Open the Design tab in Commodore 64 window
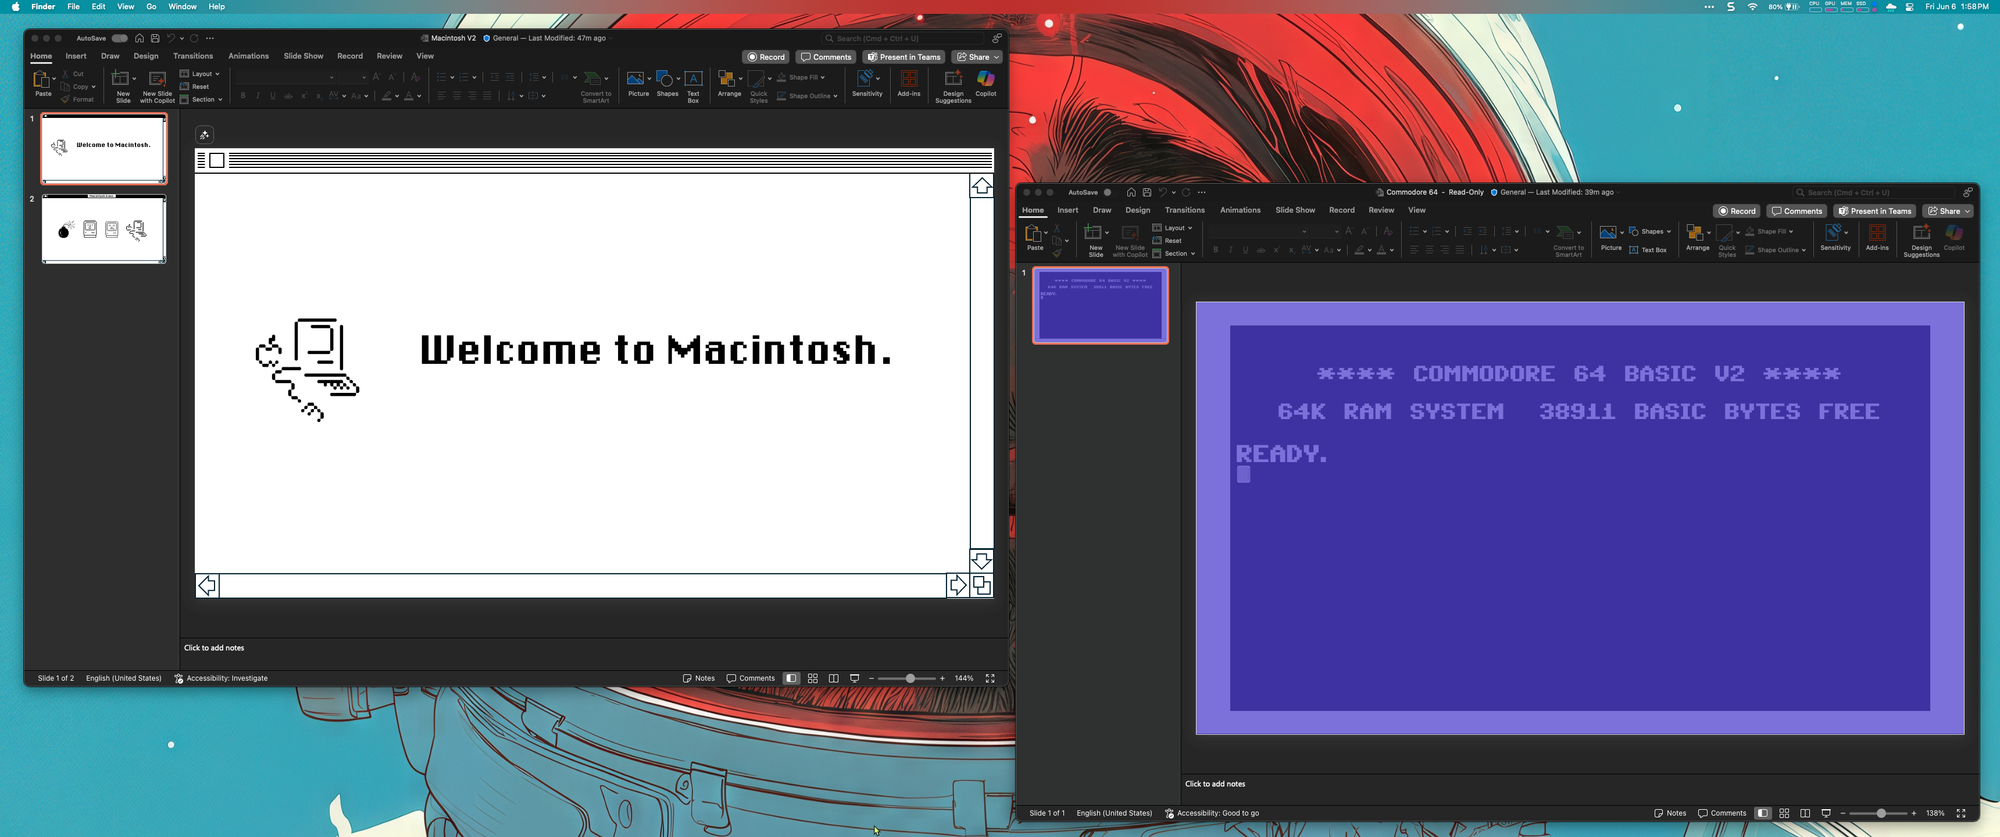Viewport: 2000px width, 837px height. click(x=1138, y=210)
